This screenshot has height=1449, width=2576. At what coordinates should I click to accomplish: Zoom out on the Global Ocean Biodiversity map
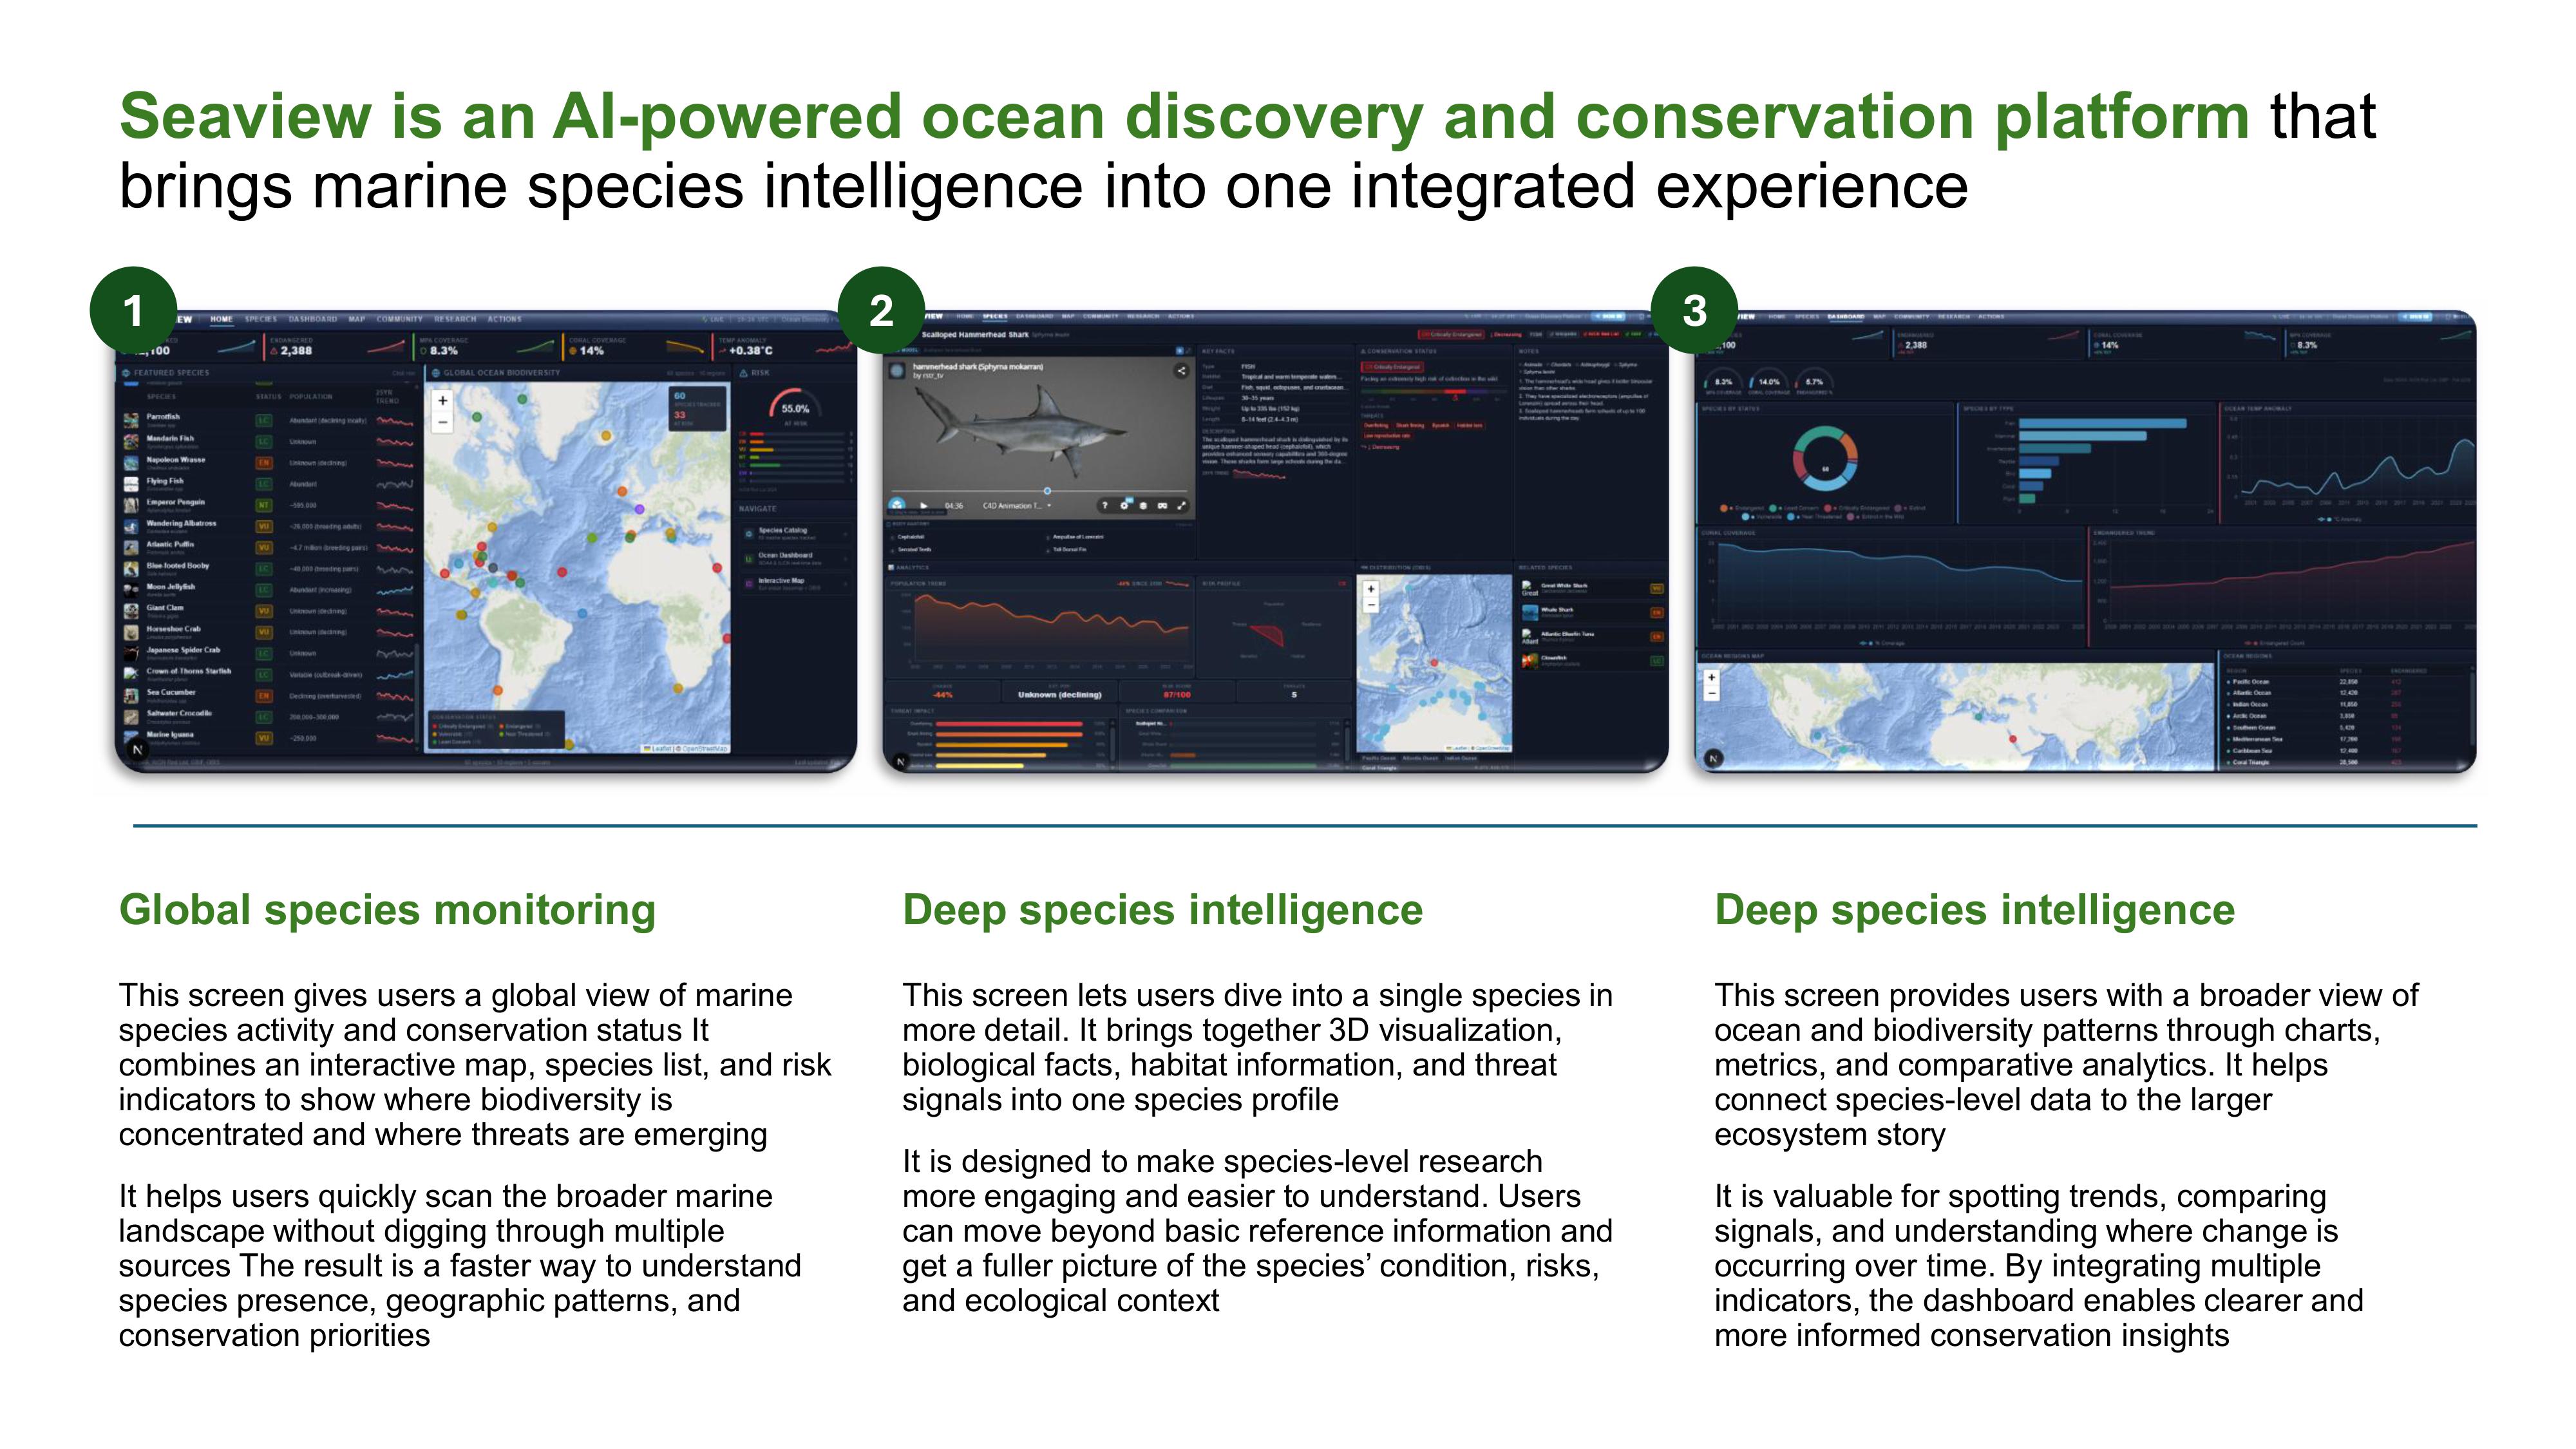(x=442, y=423)
